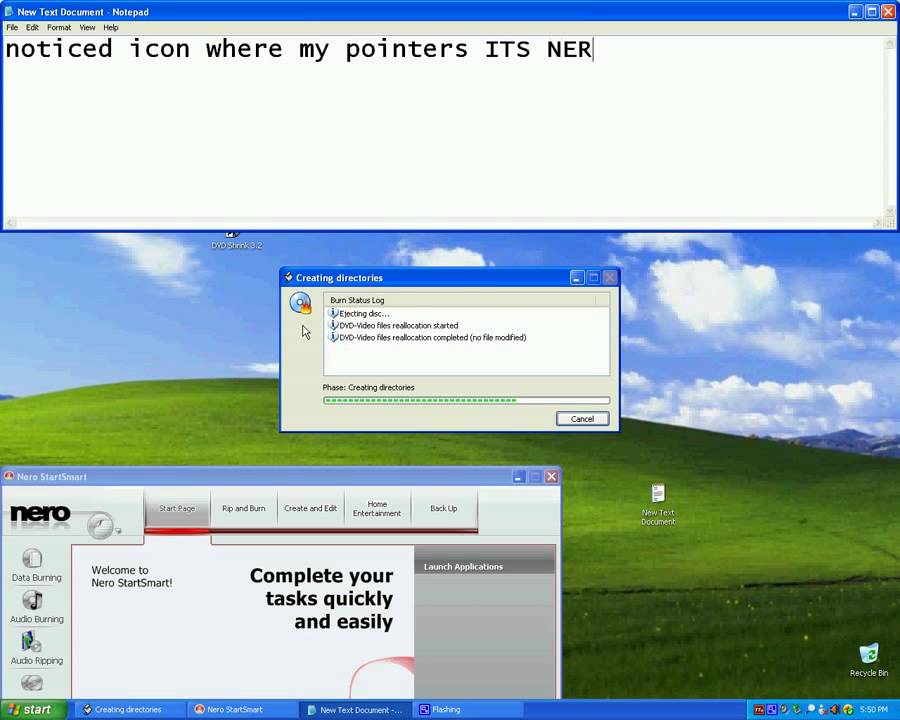Select Nero StartSmart taskbar button
900x720 pixels.
241,710
